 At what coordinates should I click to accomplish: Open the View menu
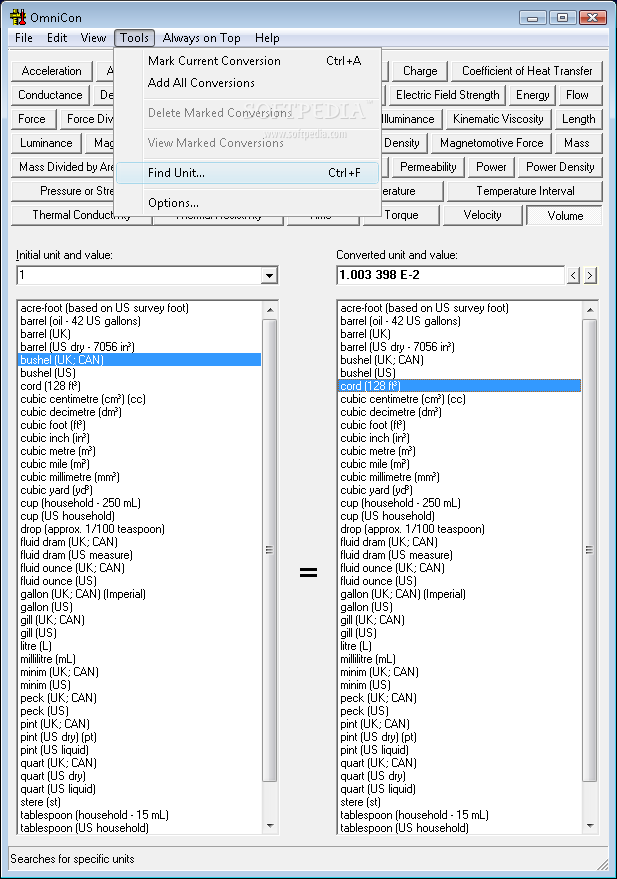(x=93, y=38)
